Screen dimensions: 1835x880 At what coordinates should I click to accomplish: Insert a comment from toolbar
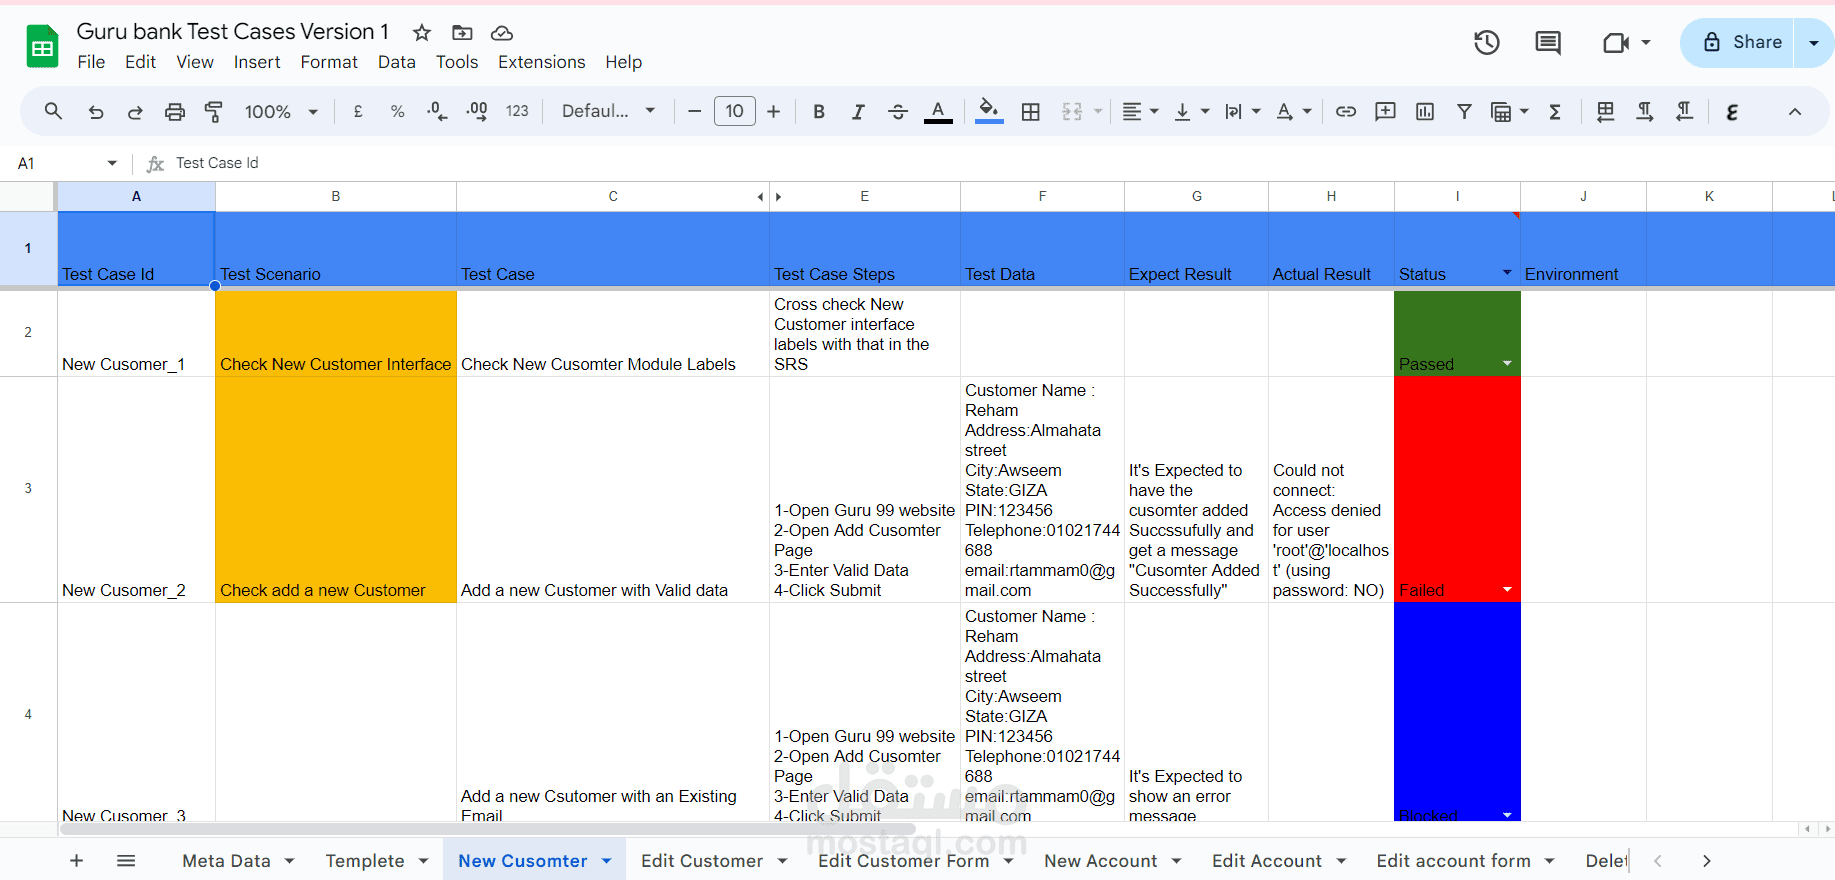point(1385,111)
